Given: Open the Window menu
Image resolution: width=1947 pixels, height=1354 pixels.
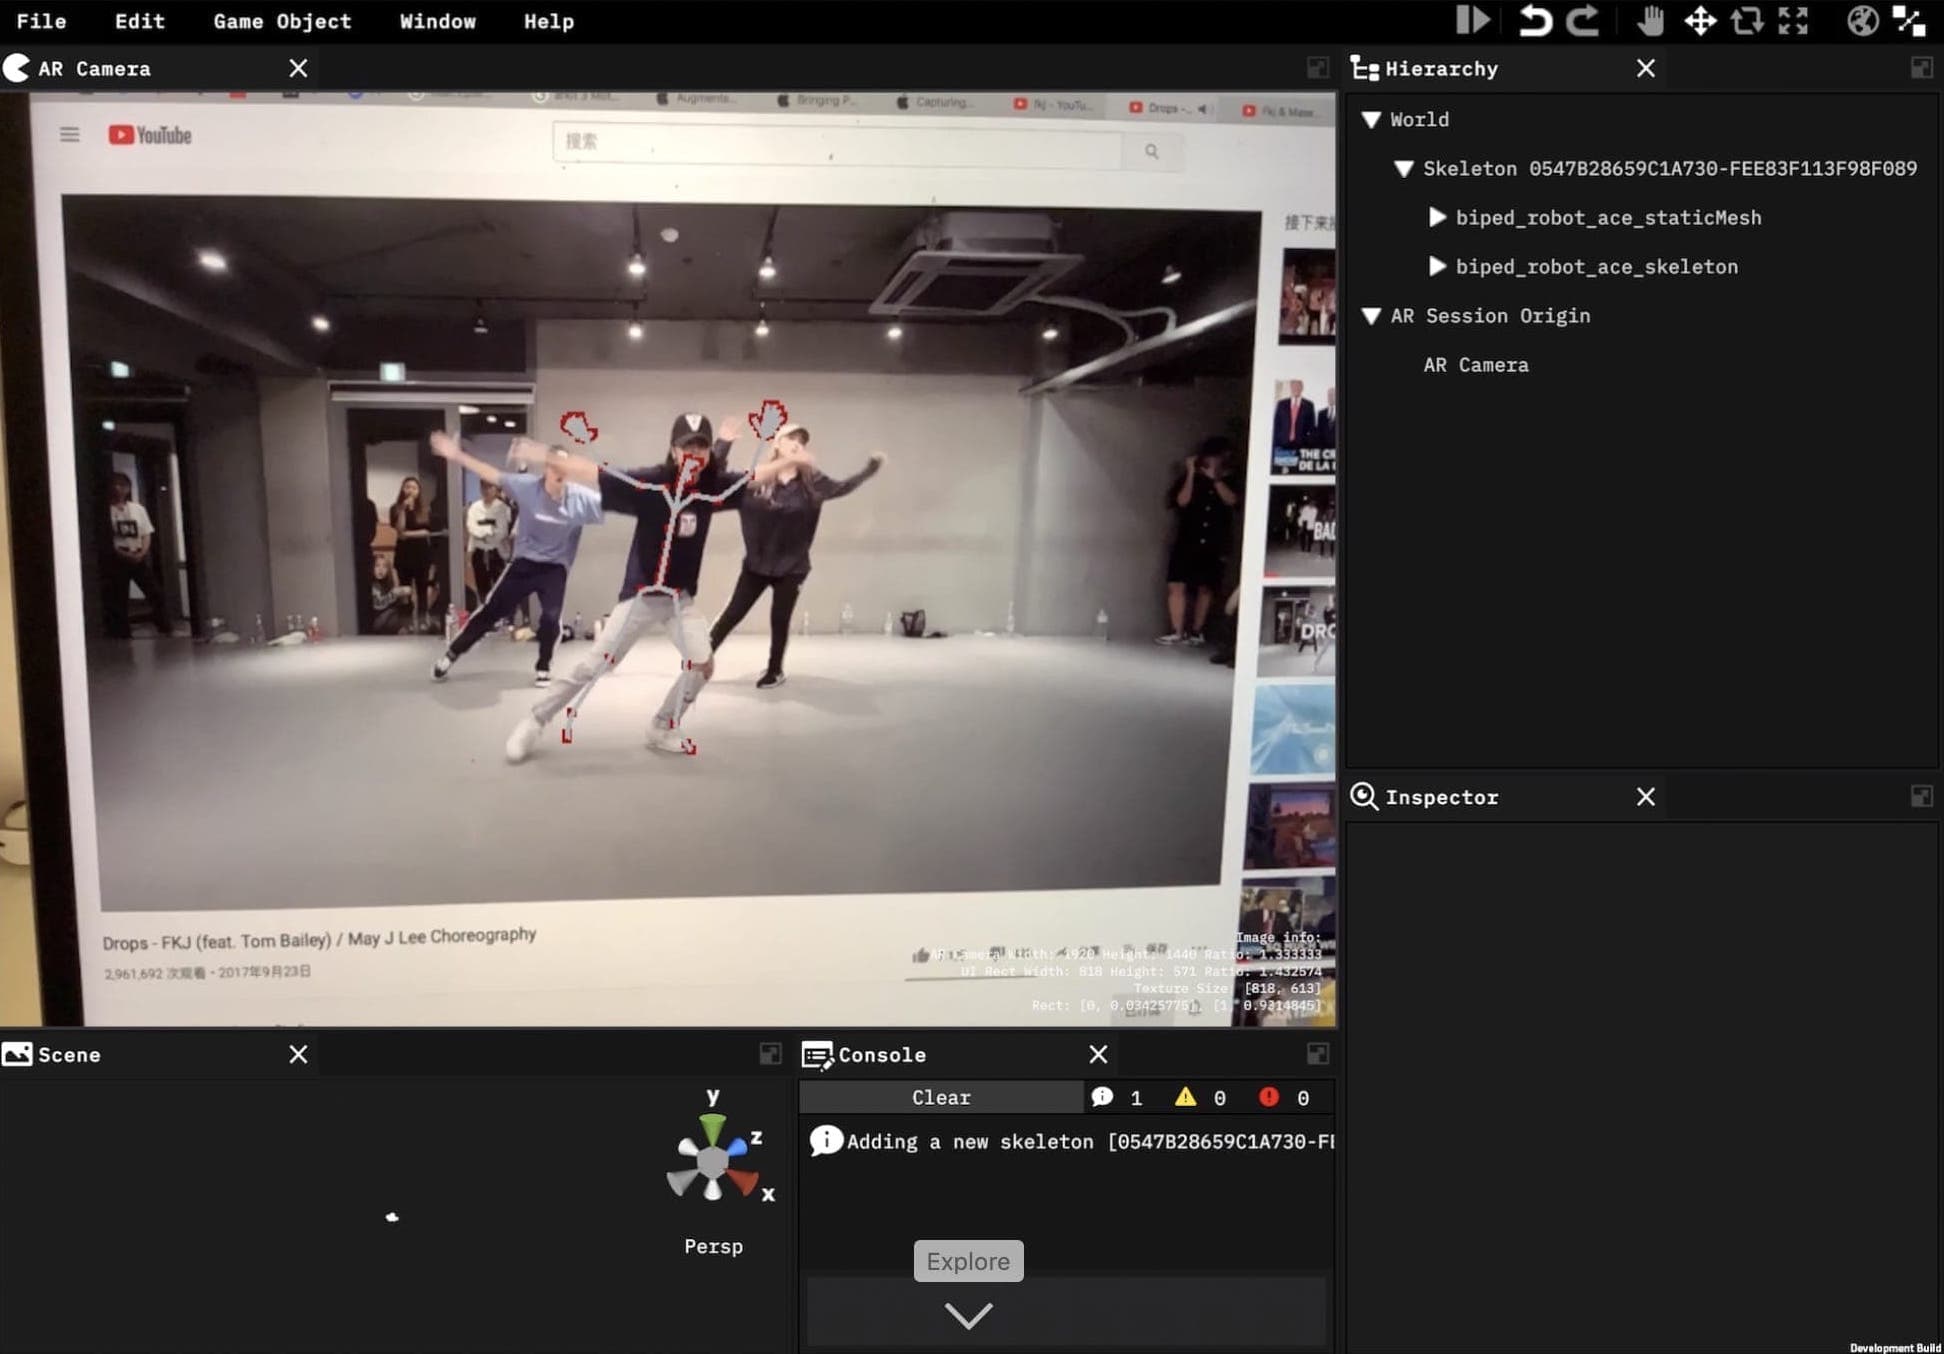Looking at the screenshot, I should (437, 21).
